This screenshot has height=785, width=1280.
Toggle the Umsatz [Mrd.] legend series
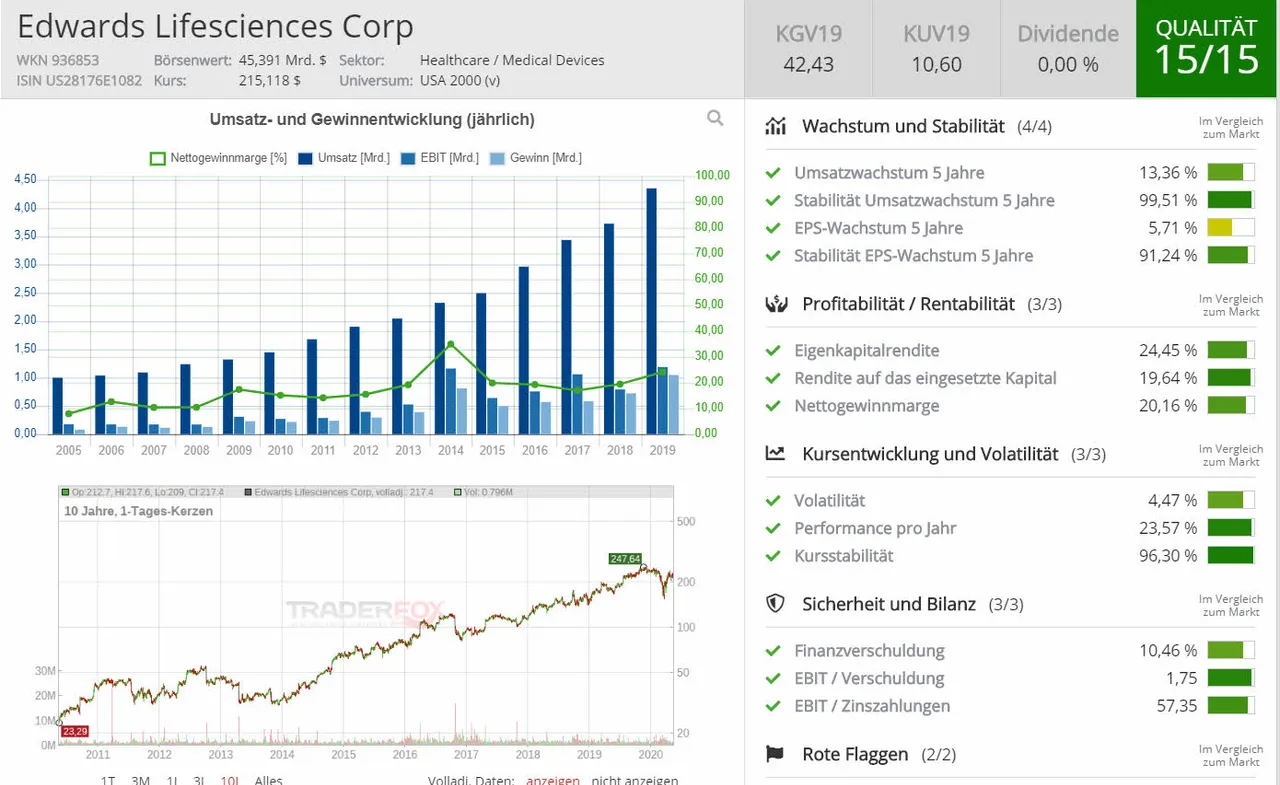click(344, 158)
